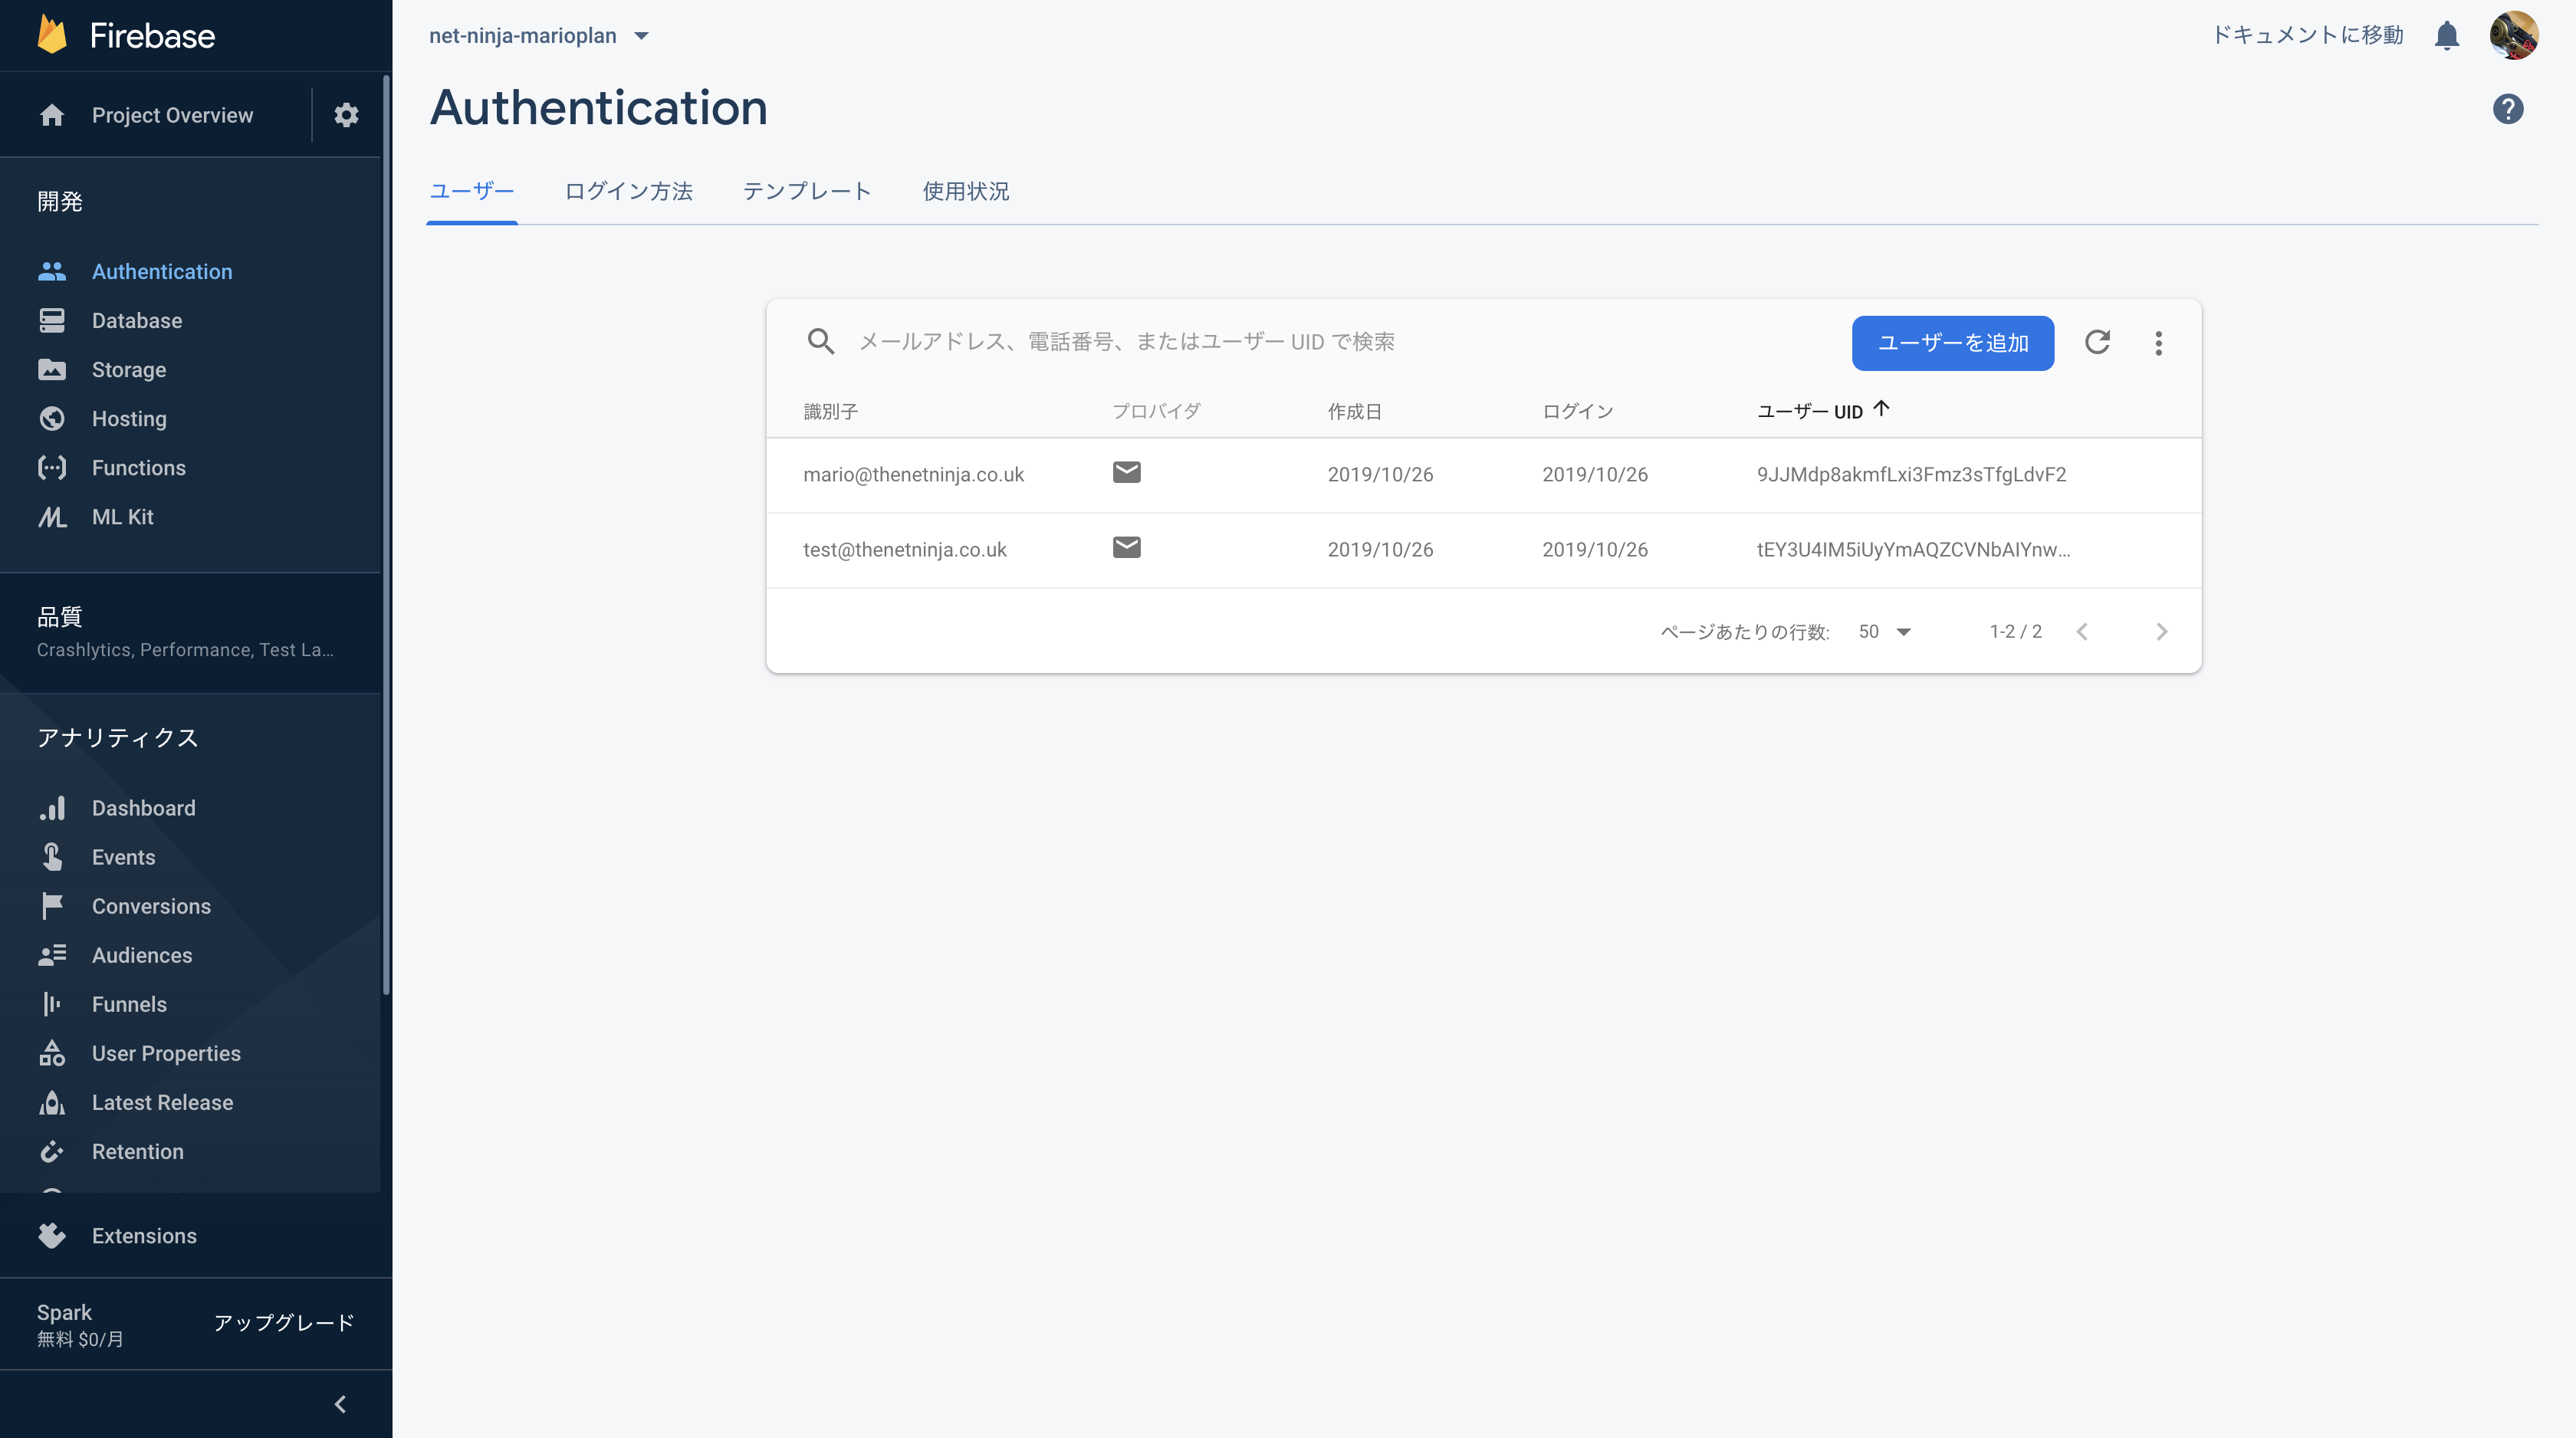Click the Extensions puzzle icon

(52, 1235)
